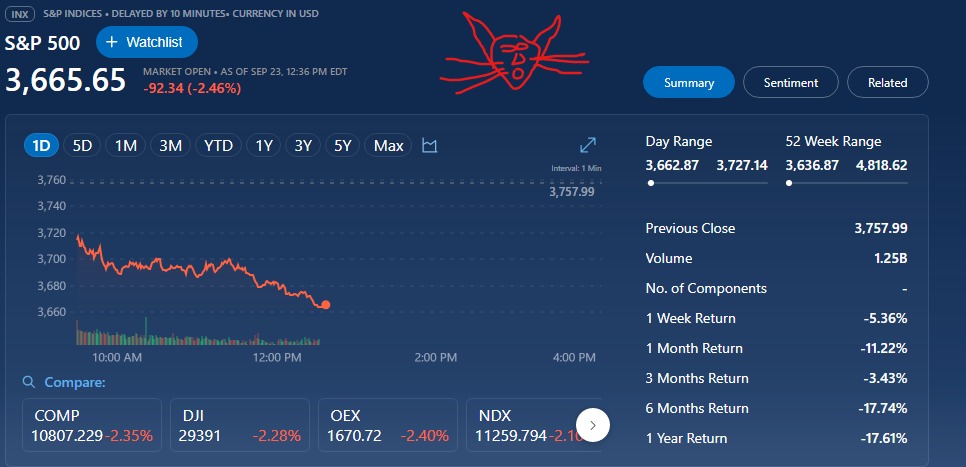Screen dimensions: 966x467
Task: Select the 1Y time range
Action: tap(264, 146)
